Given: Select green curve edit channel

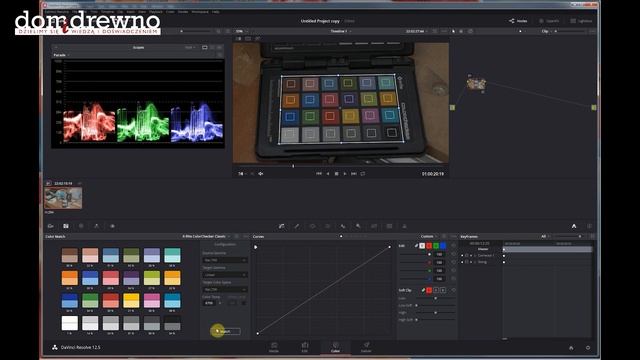Looking at the screenshot, I should pyautogui.click(x=436, y=246).
